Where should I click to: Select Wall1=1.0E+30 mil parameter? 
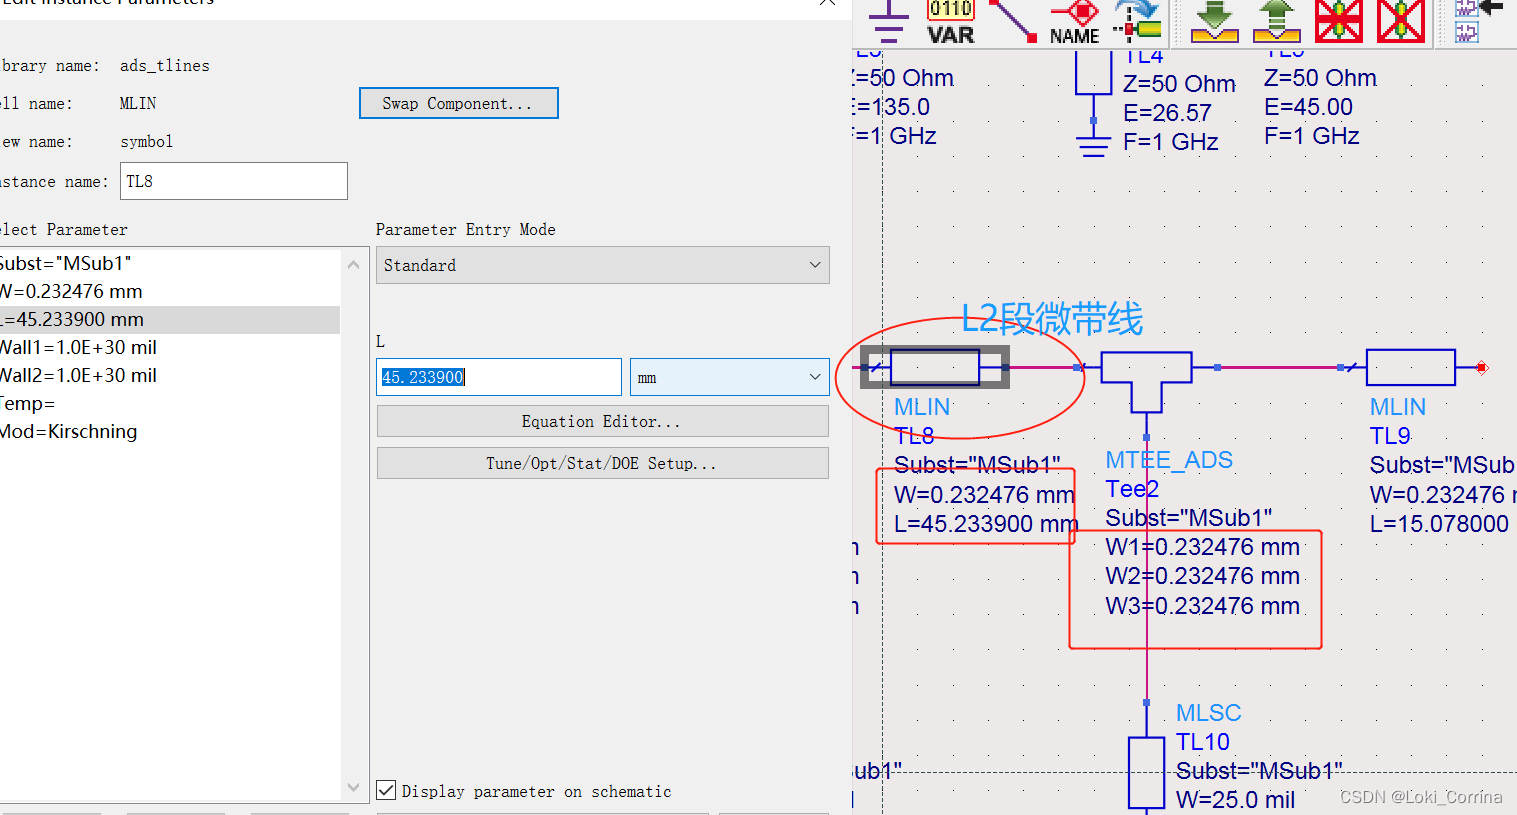[x=170, y=347]
